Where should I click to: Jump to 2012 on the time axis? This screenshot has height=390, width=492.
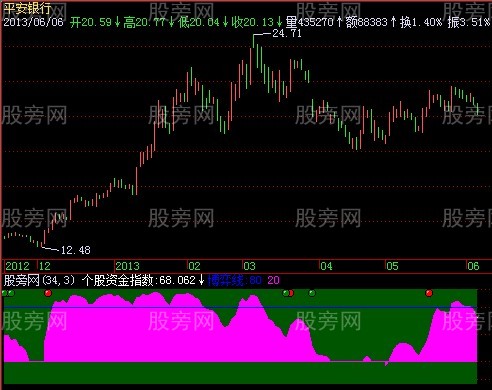[18, 266]
